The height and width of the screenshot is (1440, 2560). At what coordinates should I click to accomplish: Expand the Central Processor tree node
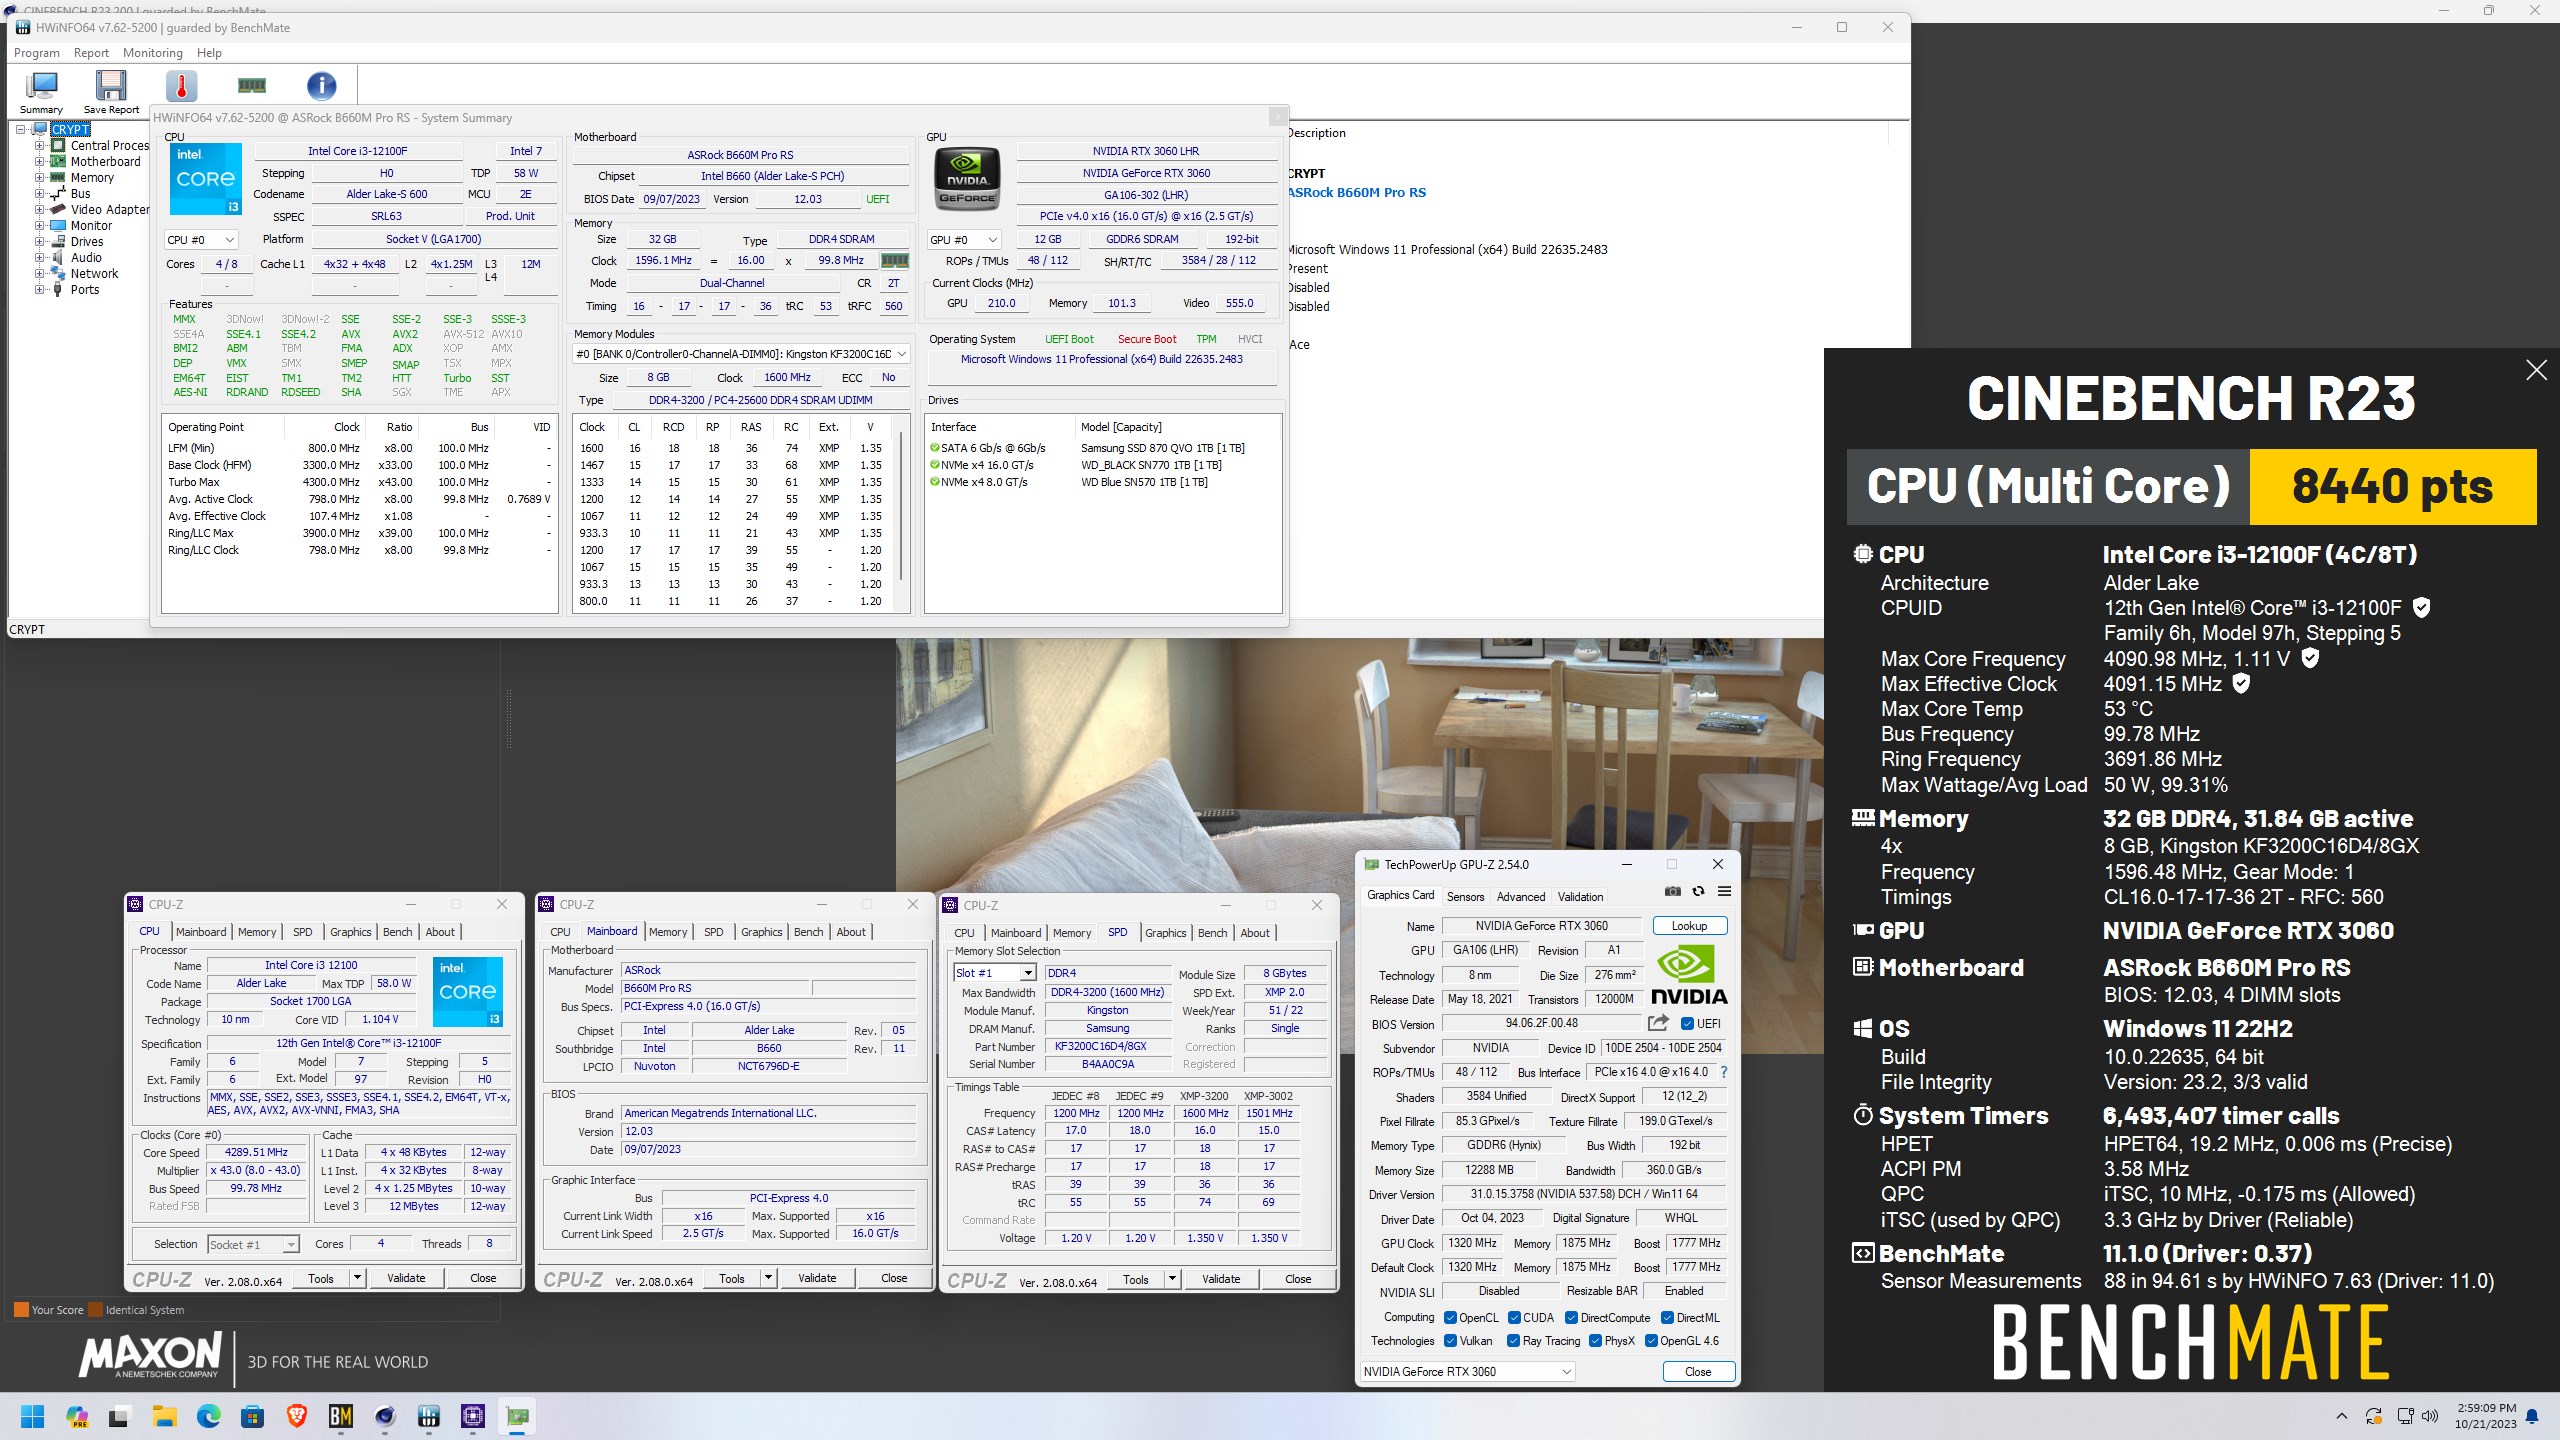40,146
